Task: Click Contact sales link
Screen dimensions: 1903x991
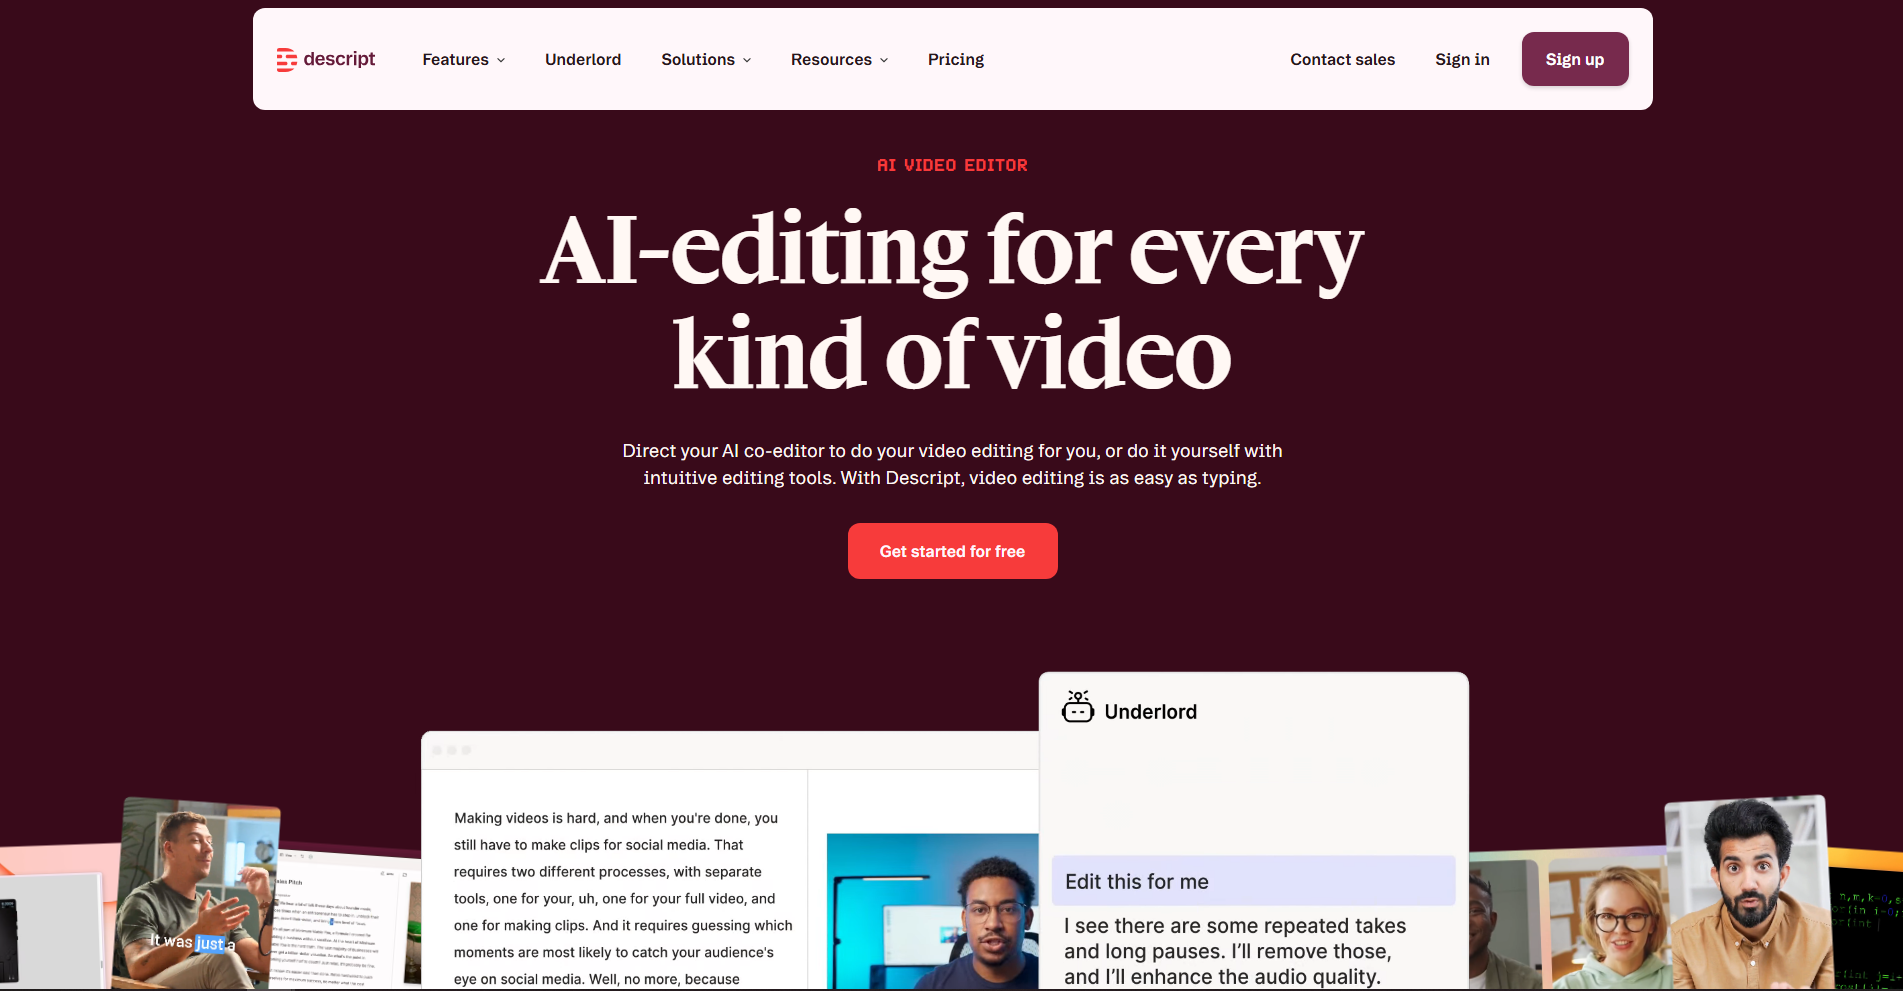Action: (x=1342, y=60)
